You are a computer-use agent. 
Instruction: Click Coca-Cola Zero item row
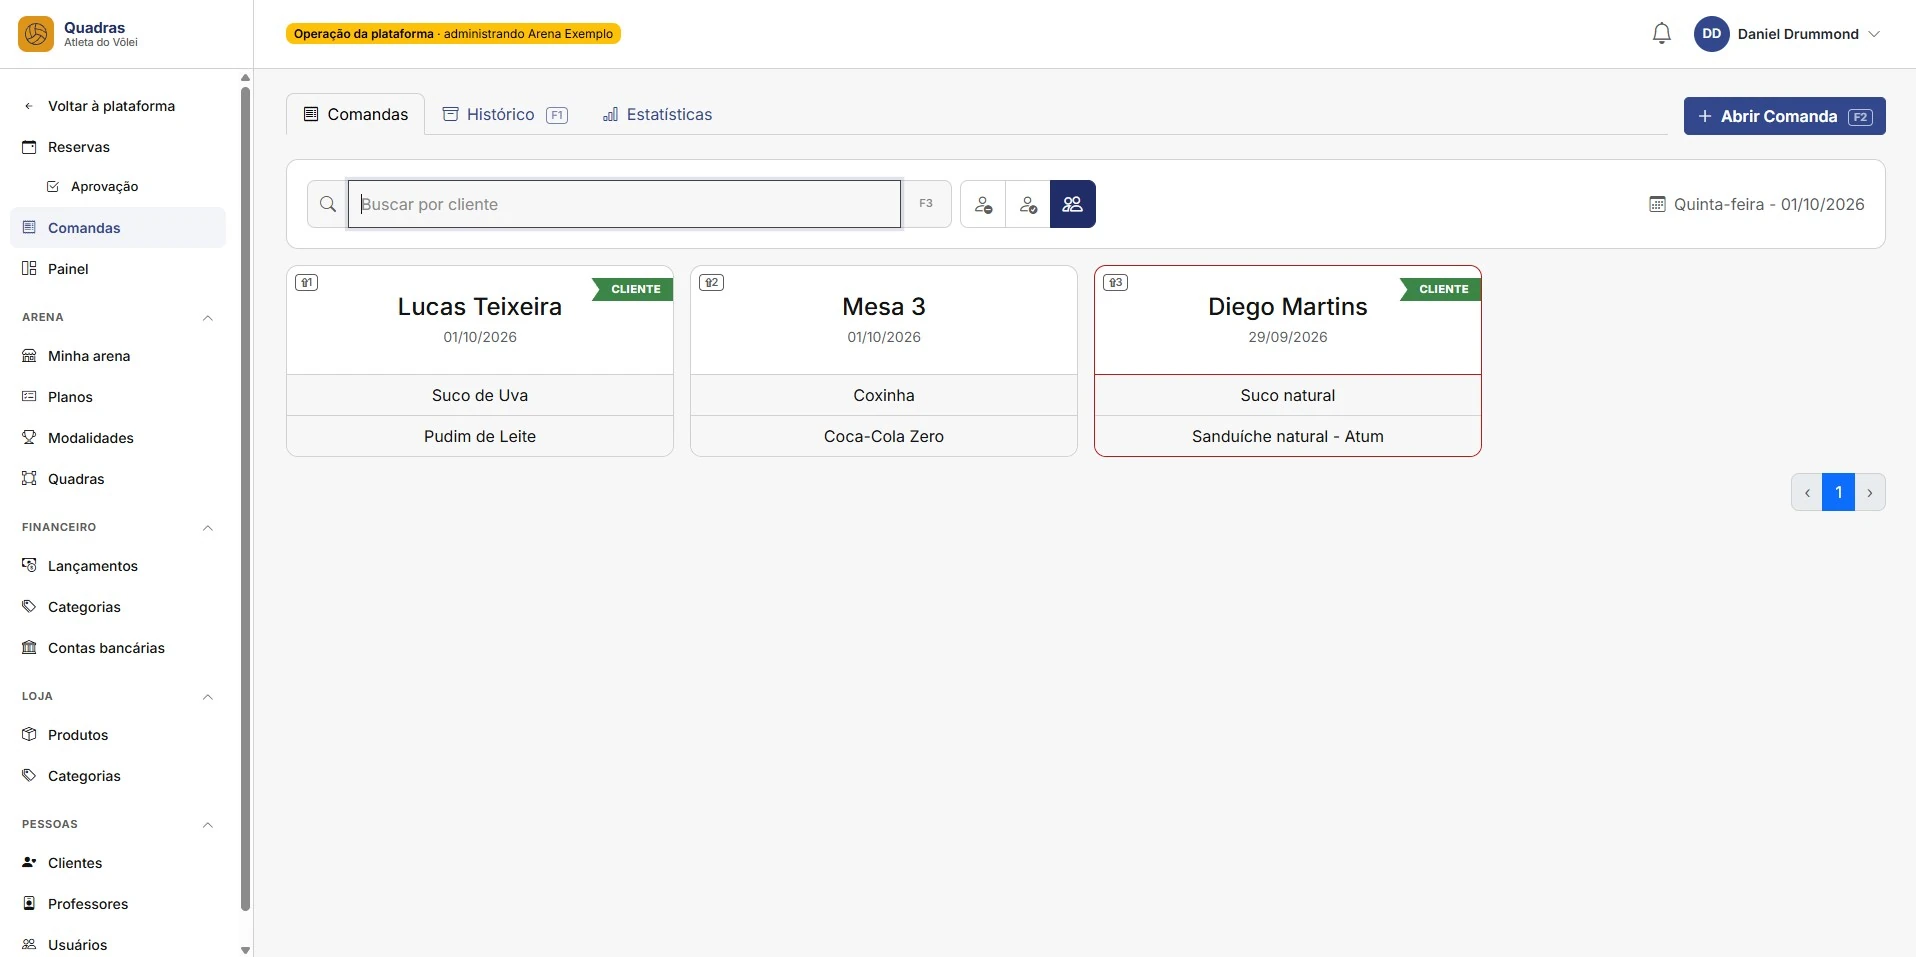tap(884, 436)
